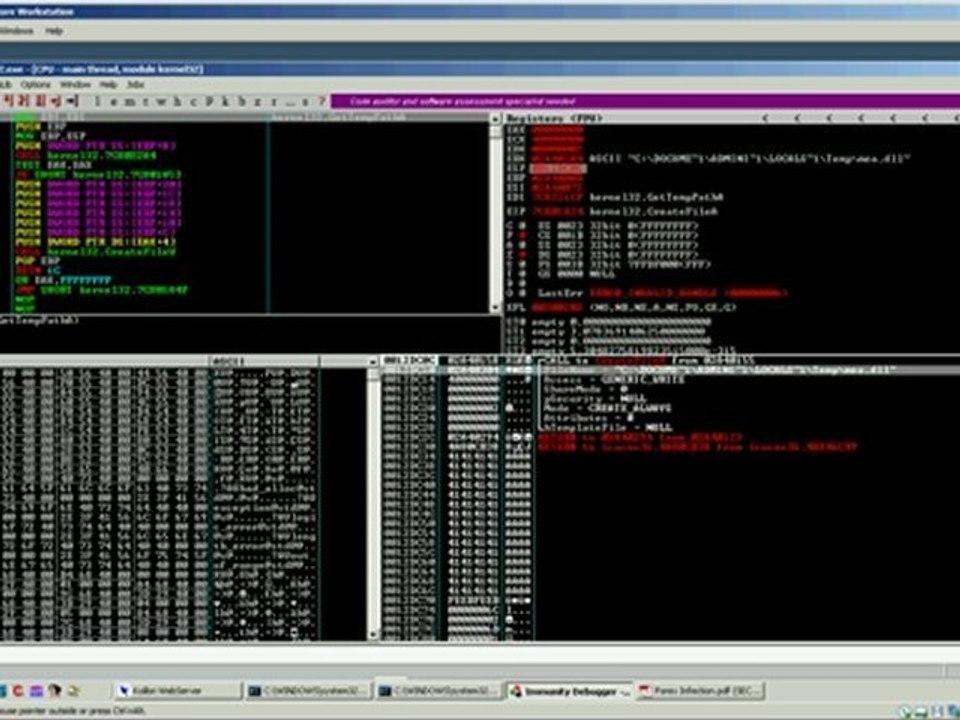
Task: Select 'Mode = CREATE_ALWAYS' stack argument
Action: [607, 408]
